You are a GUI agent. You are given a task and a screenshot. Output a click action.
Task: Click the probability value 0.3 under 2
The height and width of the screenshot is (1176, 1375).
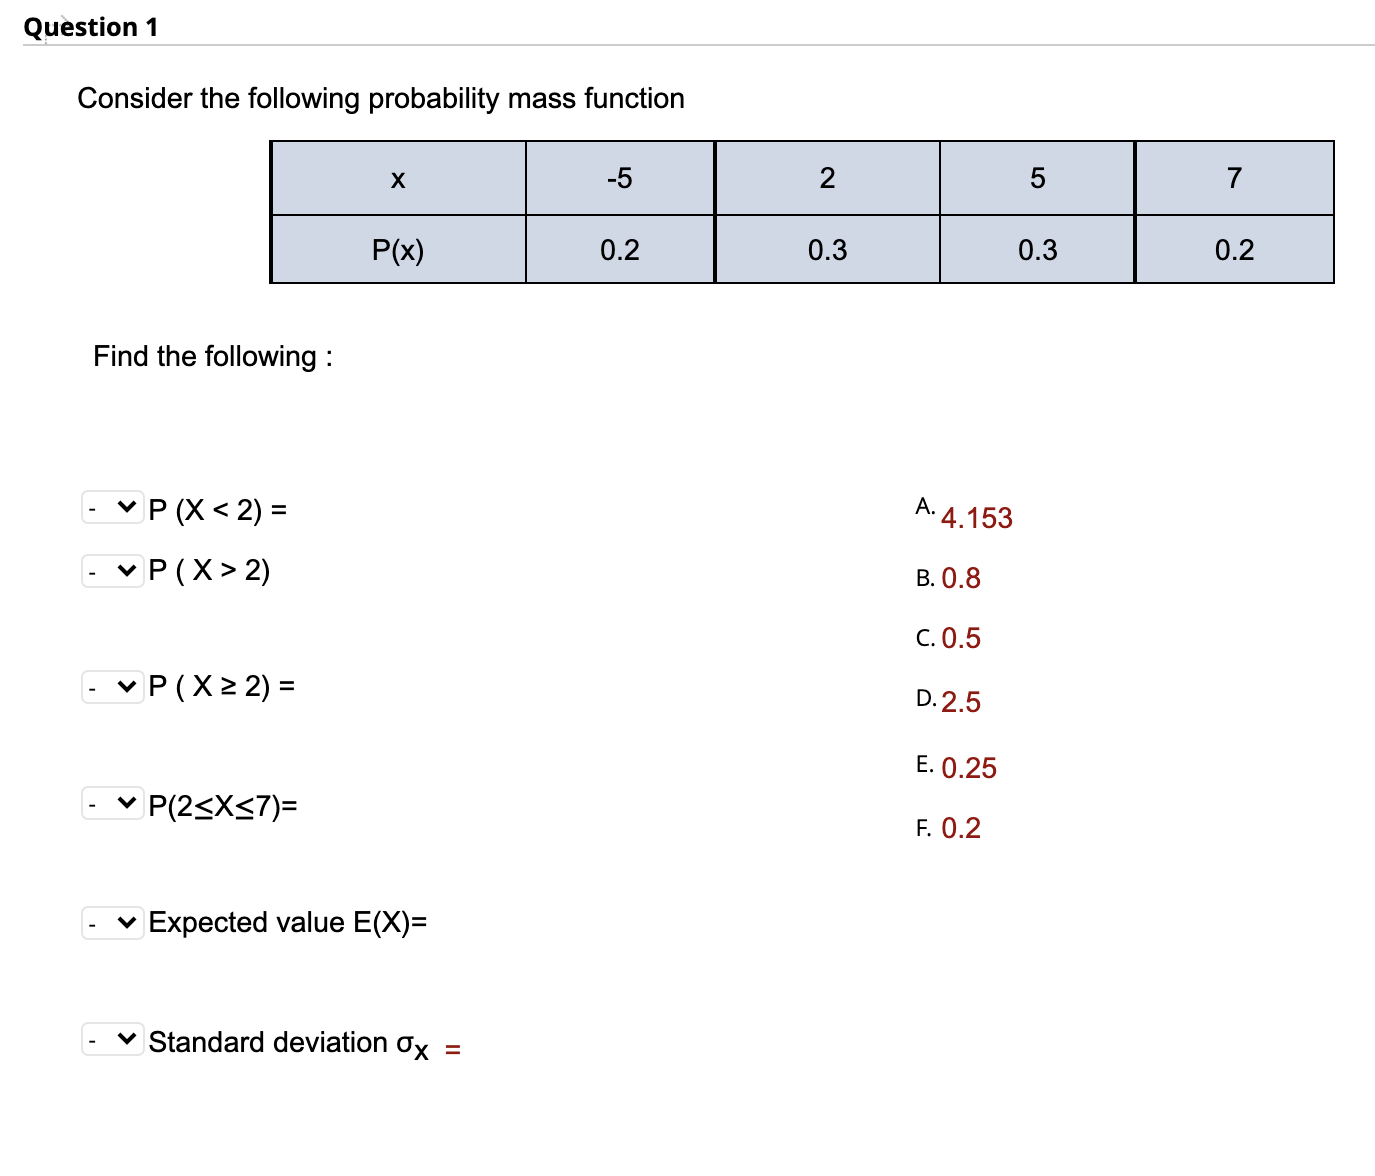click(827, 250)
